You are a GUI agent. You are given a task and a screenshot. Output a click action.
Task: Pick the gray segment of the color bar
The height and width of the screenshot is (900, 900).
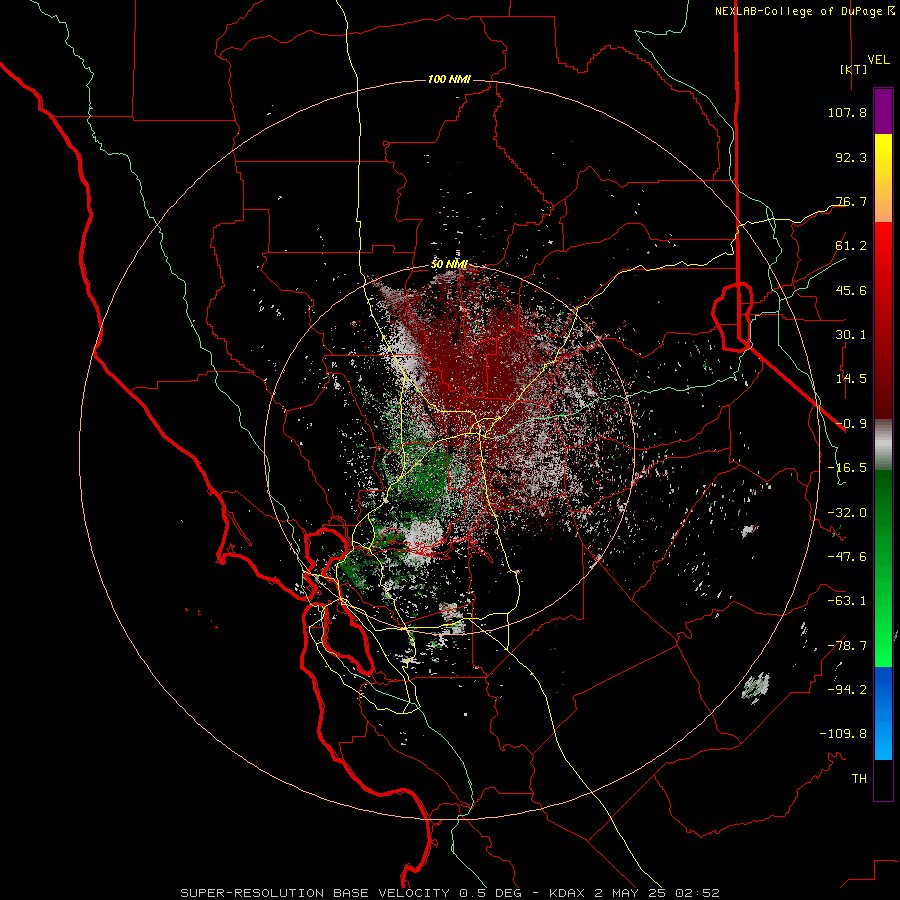[x=883, y=445]
